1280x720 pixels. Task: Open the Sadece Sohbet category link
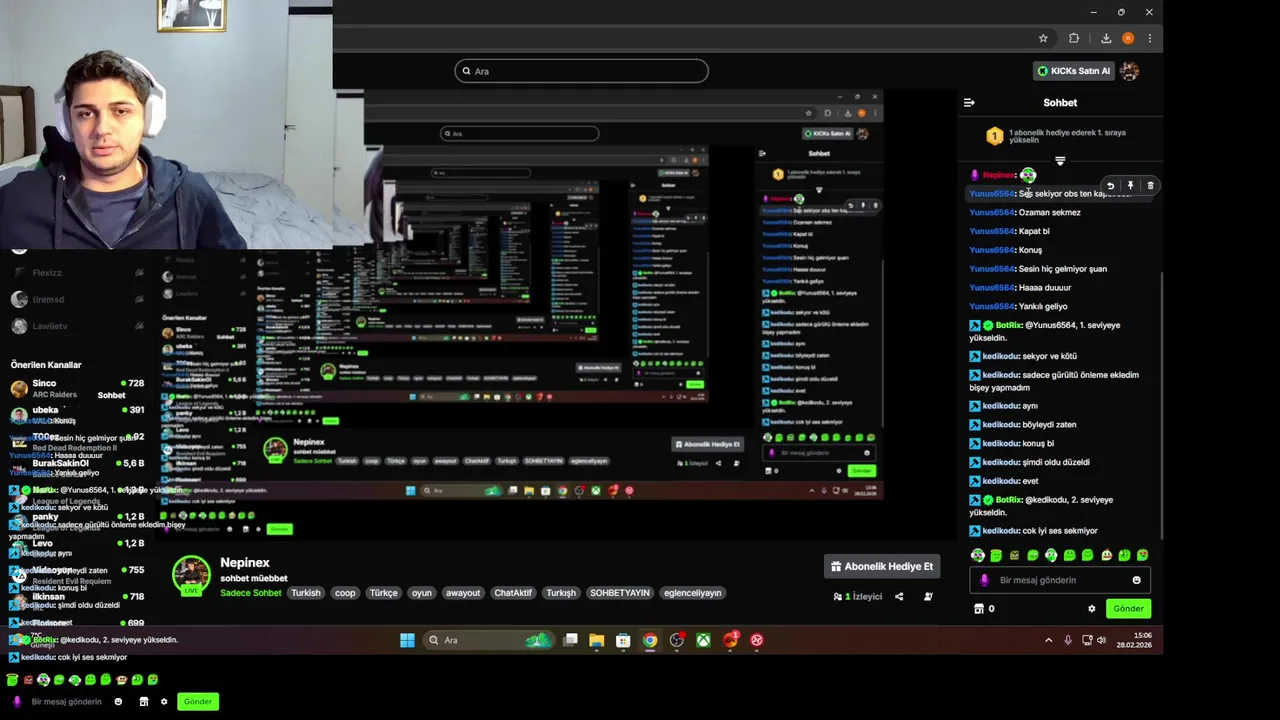[x=251, y=593]
